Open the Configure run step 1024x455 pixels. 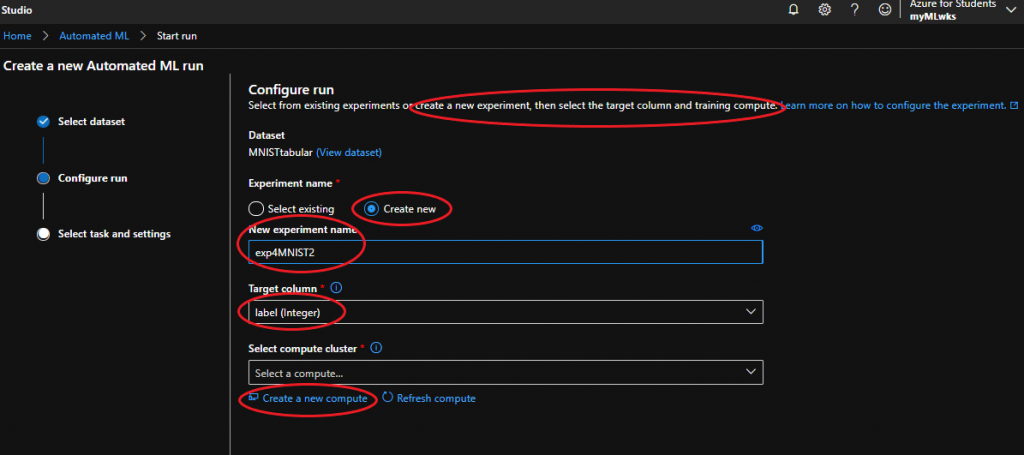click(93, 178)
